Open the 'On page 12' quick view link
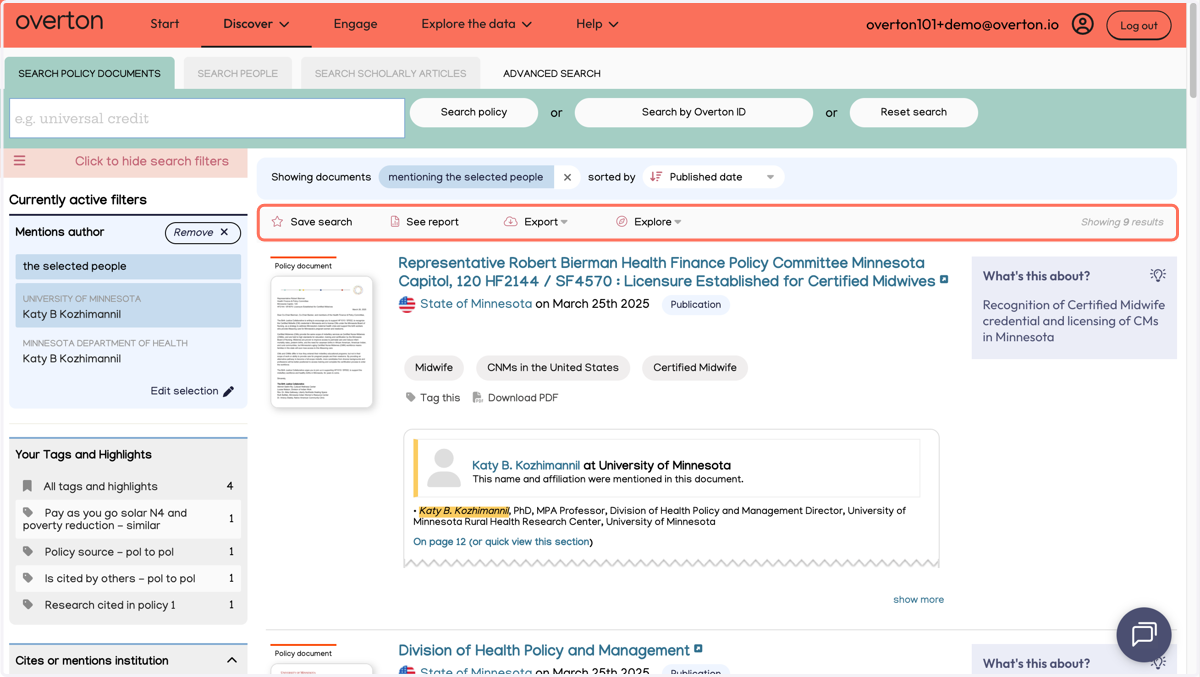1200x677 pixels. [502, 541]
